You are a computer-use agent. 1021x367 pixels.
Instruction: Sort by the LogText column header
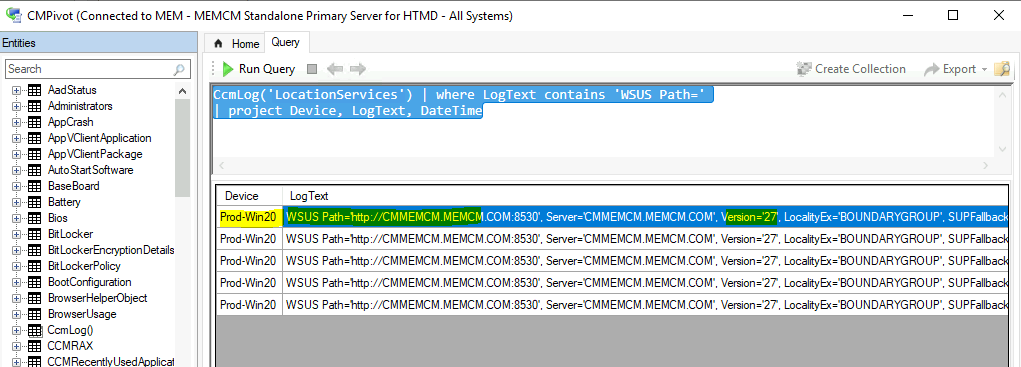[645, 196]
